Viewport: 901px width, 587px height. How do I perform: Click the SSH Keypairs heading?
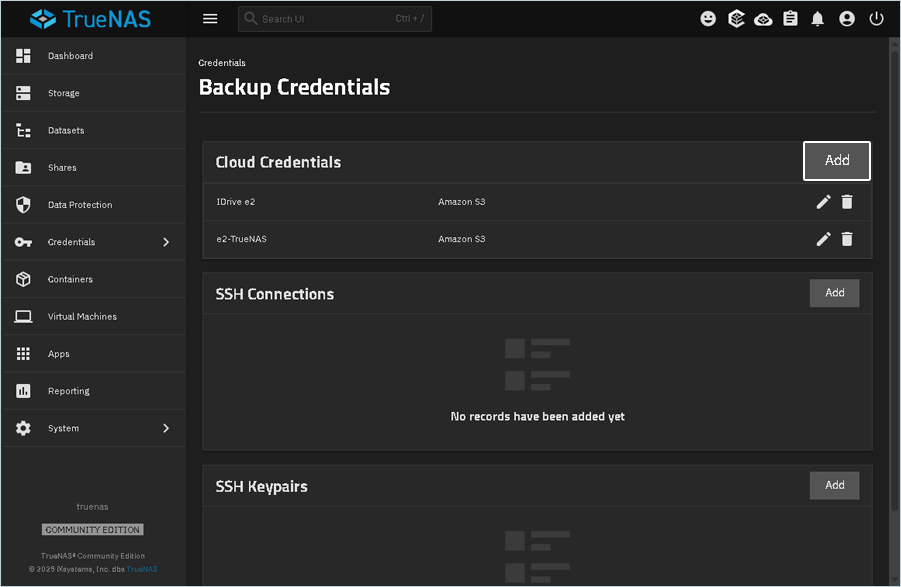[x=261, y=486]
